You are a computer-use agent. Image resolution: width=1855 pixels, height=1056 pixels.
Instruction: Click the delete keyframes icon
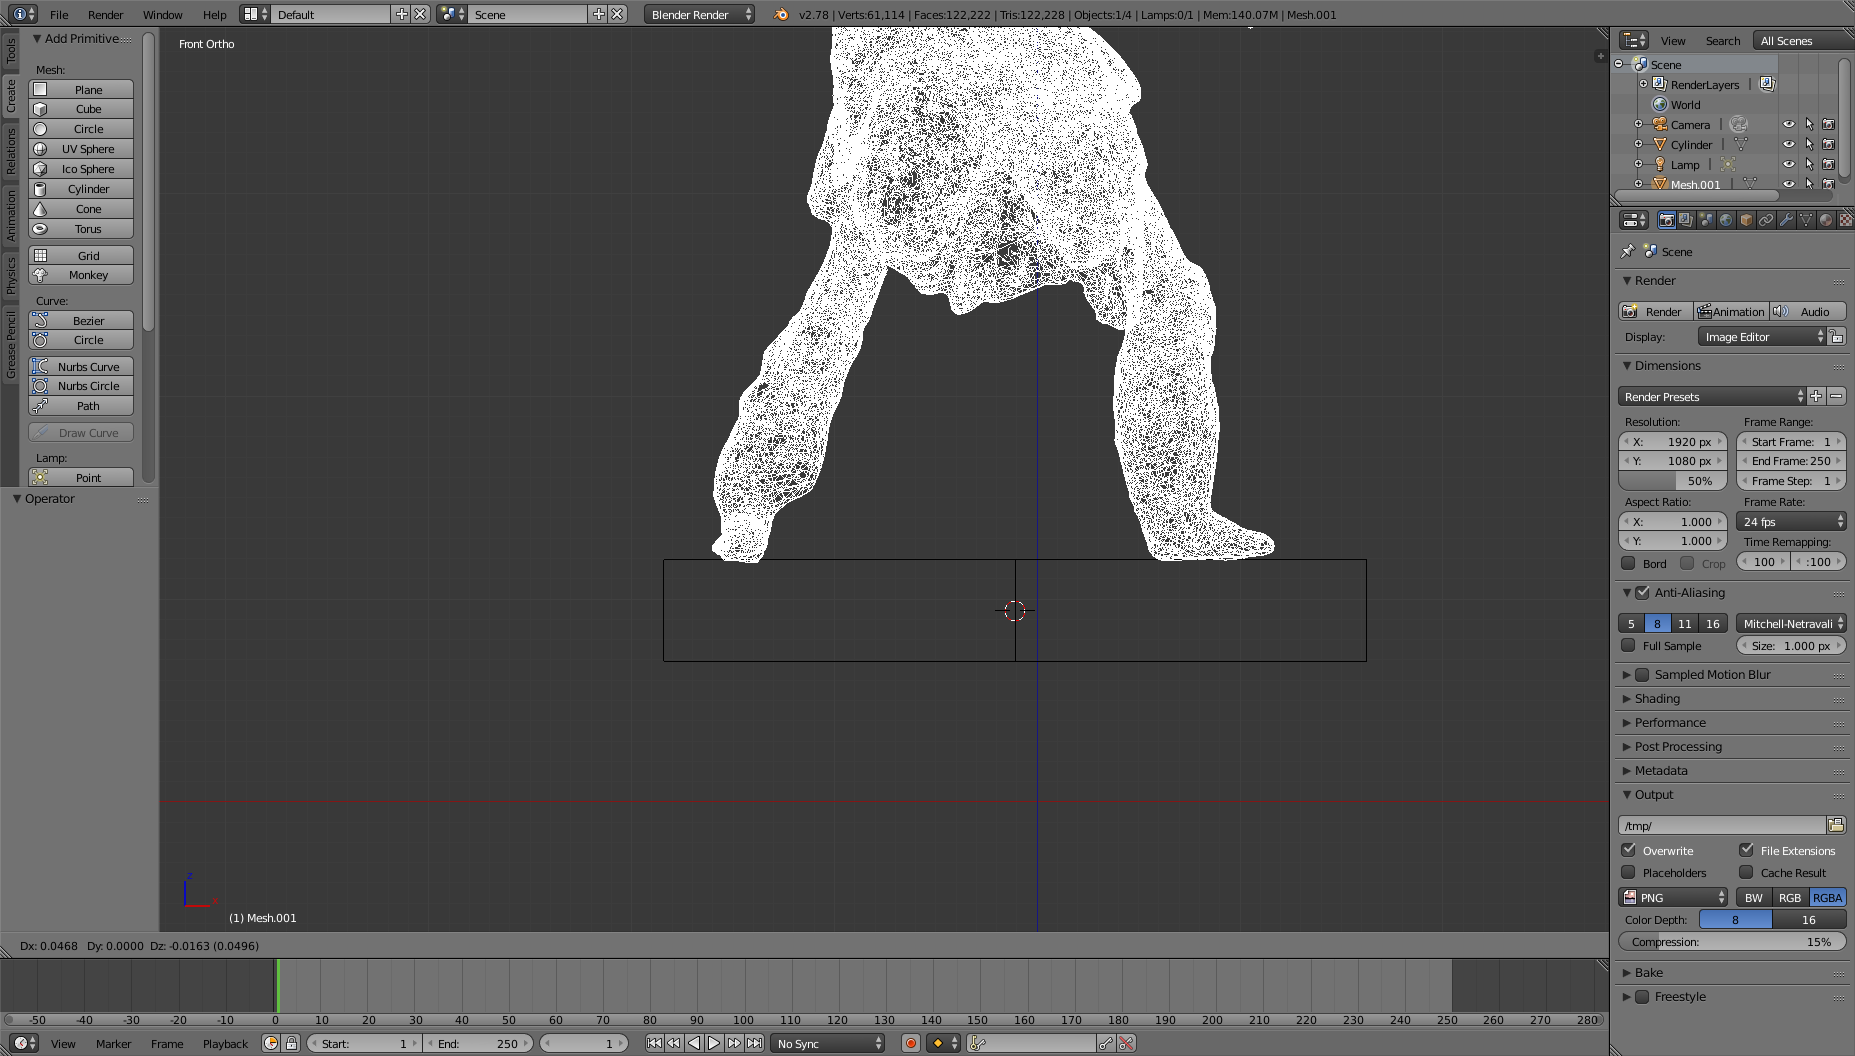click(x=1126, y=1043)
